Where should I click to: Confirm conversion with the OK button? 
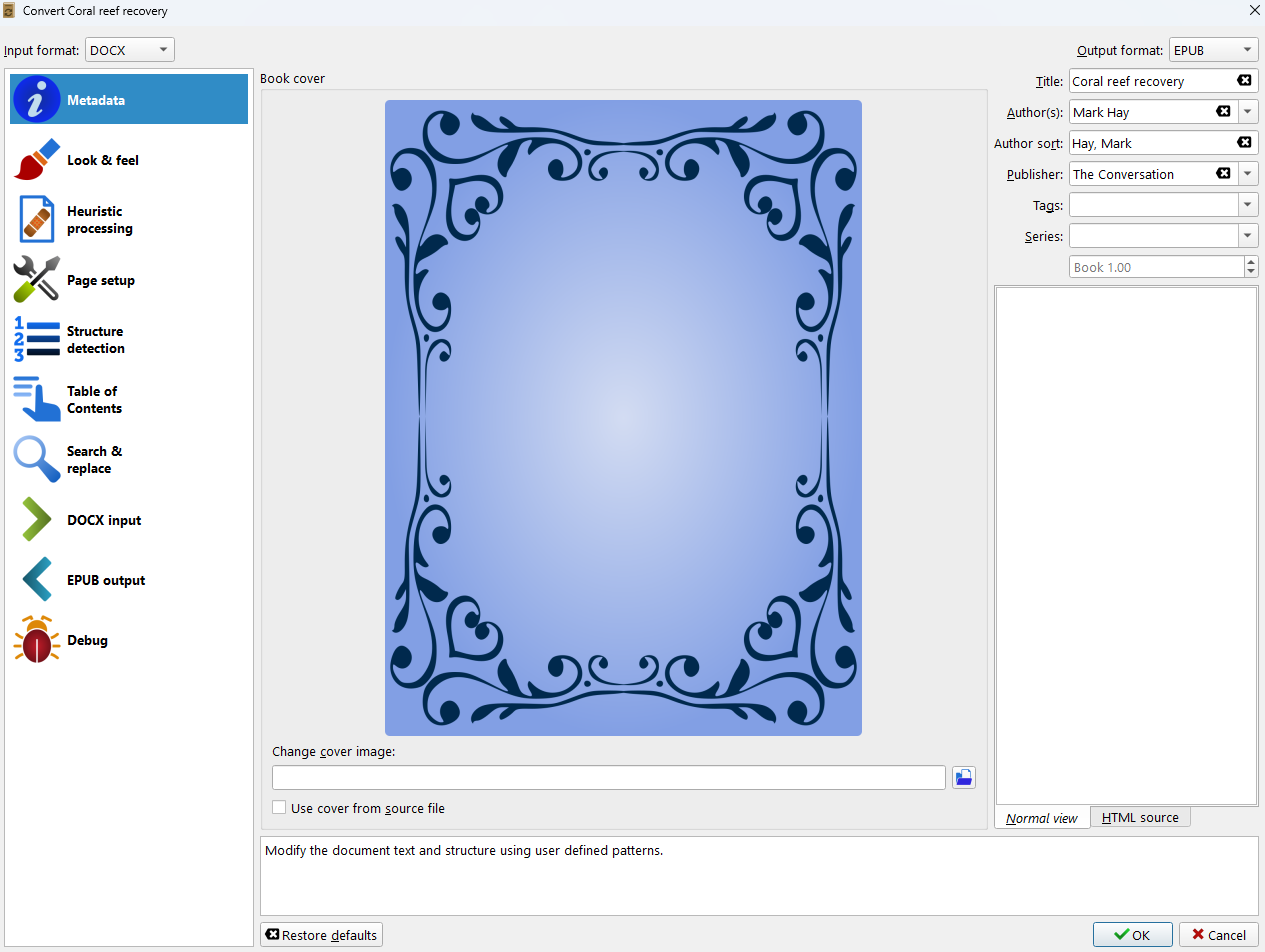tap(1132, 934)
